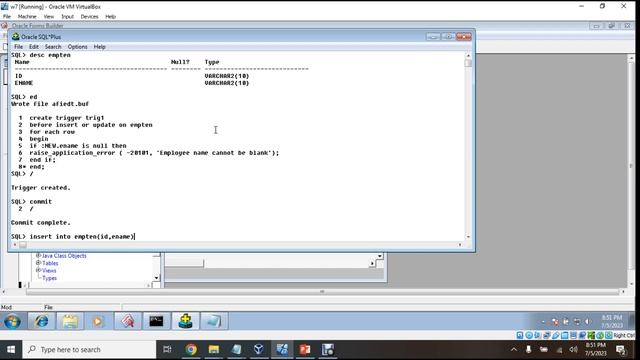This screenshot has height=360, width=640.
Task: Open the command prompt taskbar icon
Action: [156, 322]
